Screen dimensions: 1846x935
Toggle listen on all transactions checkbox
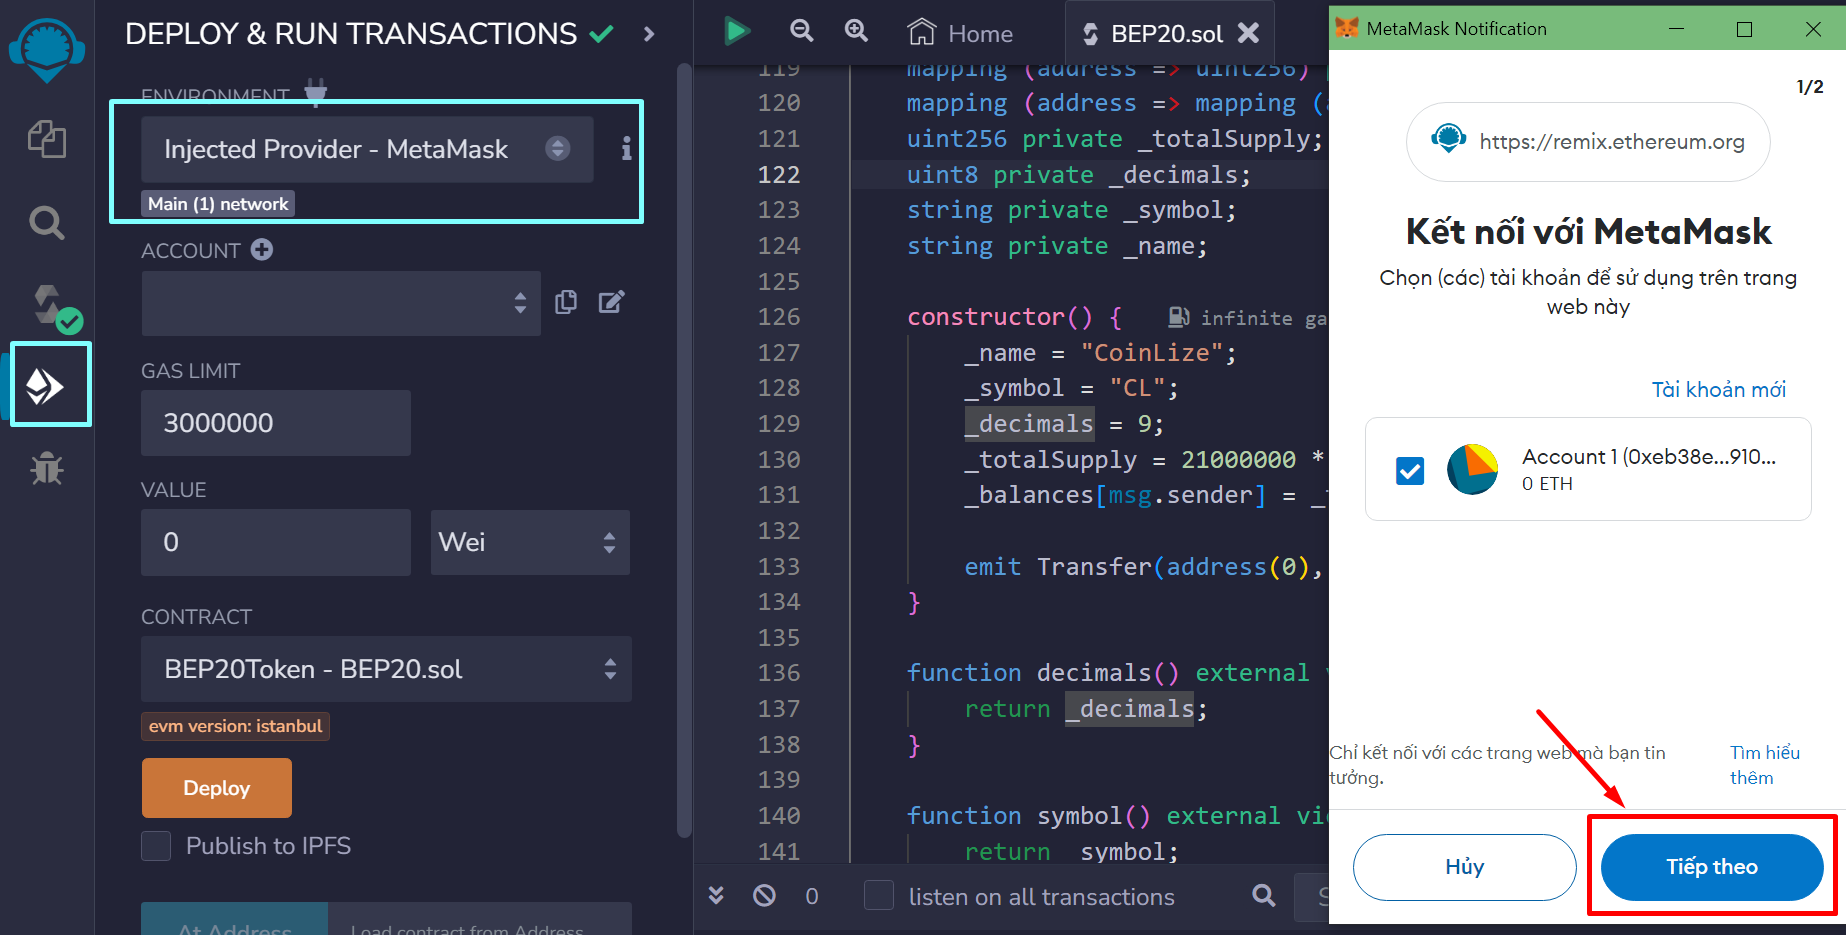click(878, 895)
